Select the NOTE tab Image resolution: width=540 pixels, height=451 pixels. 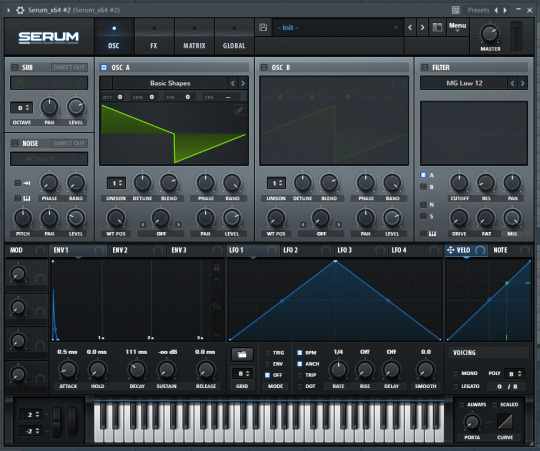tap(511, 250)
